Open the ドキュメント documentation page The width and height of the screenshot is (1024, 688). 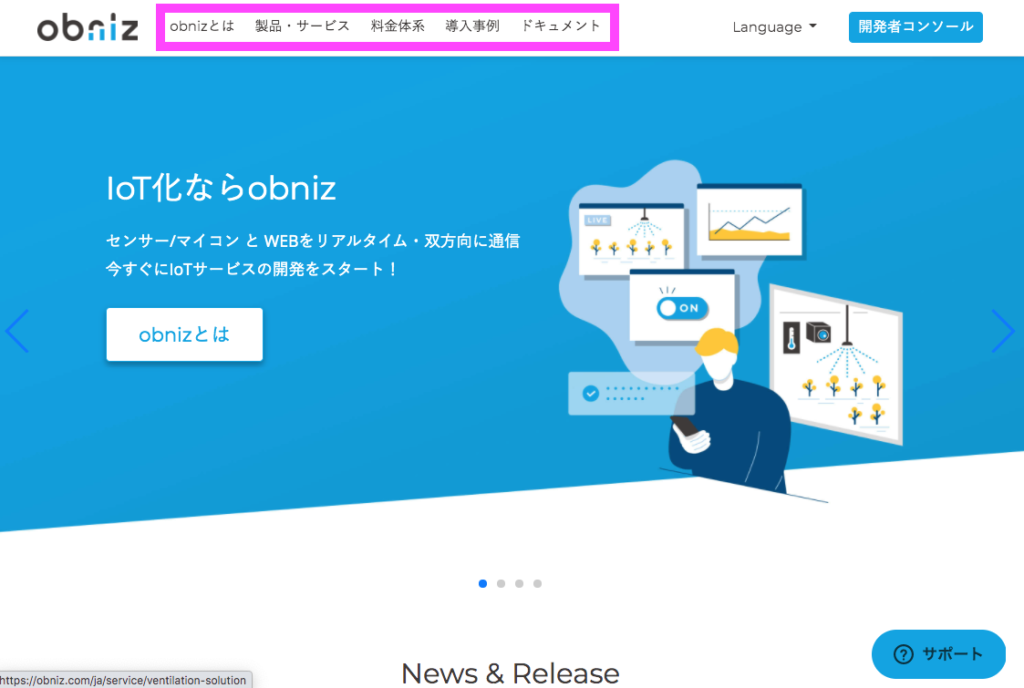[560, 26]
